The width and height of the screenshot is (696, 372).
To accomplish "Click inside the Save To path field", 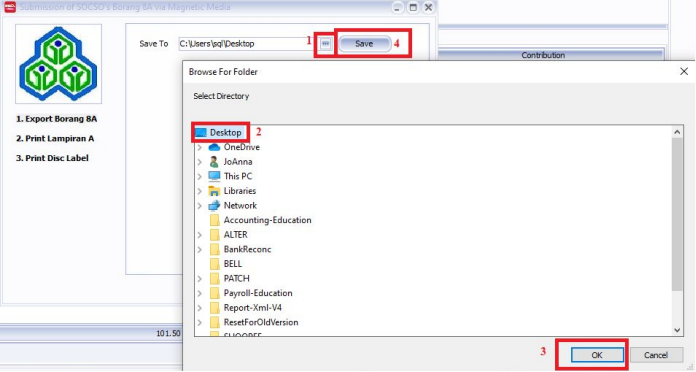I will pyautogui.click(x=245, y=44).
